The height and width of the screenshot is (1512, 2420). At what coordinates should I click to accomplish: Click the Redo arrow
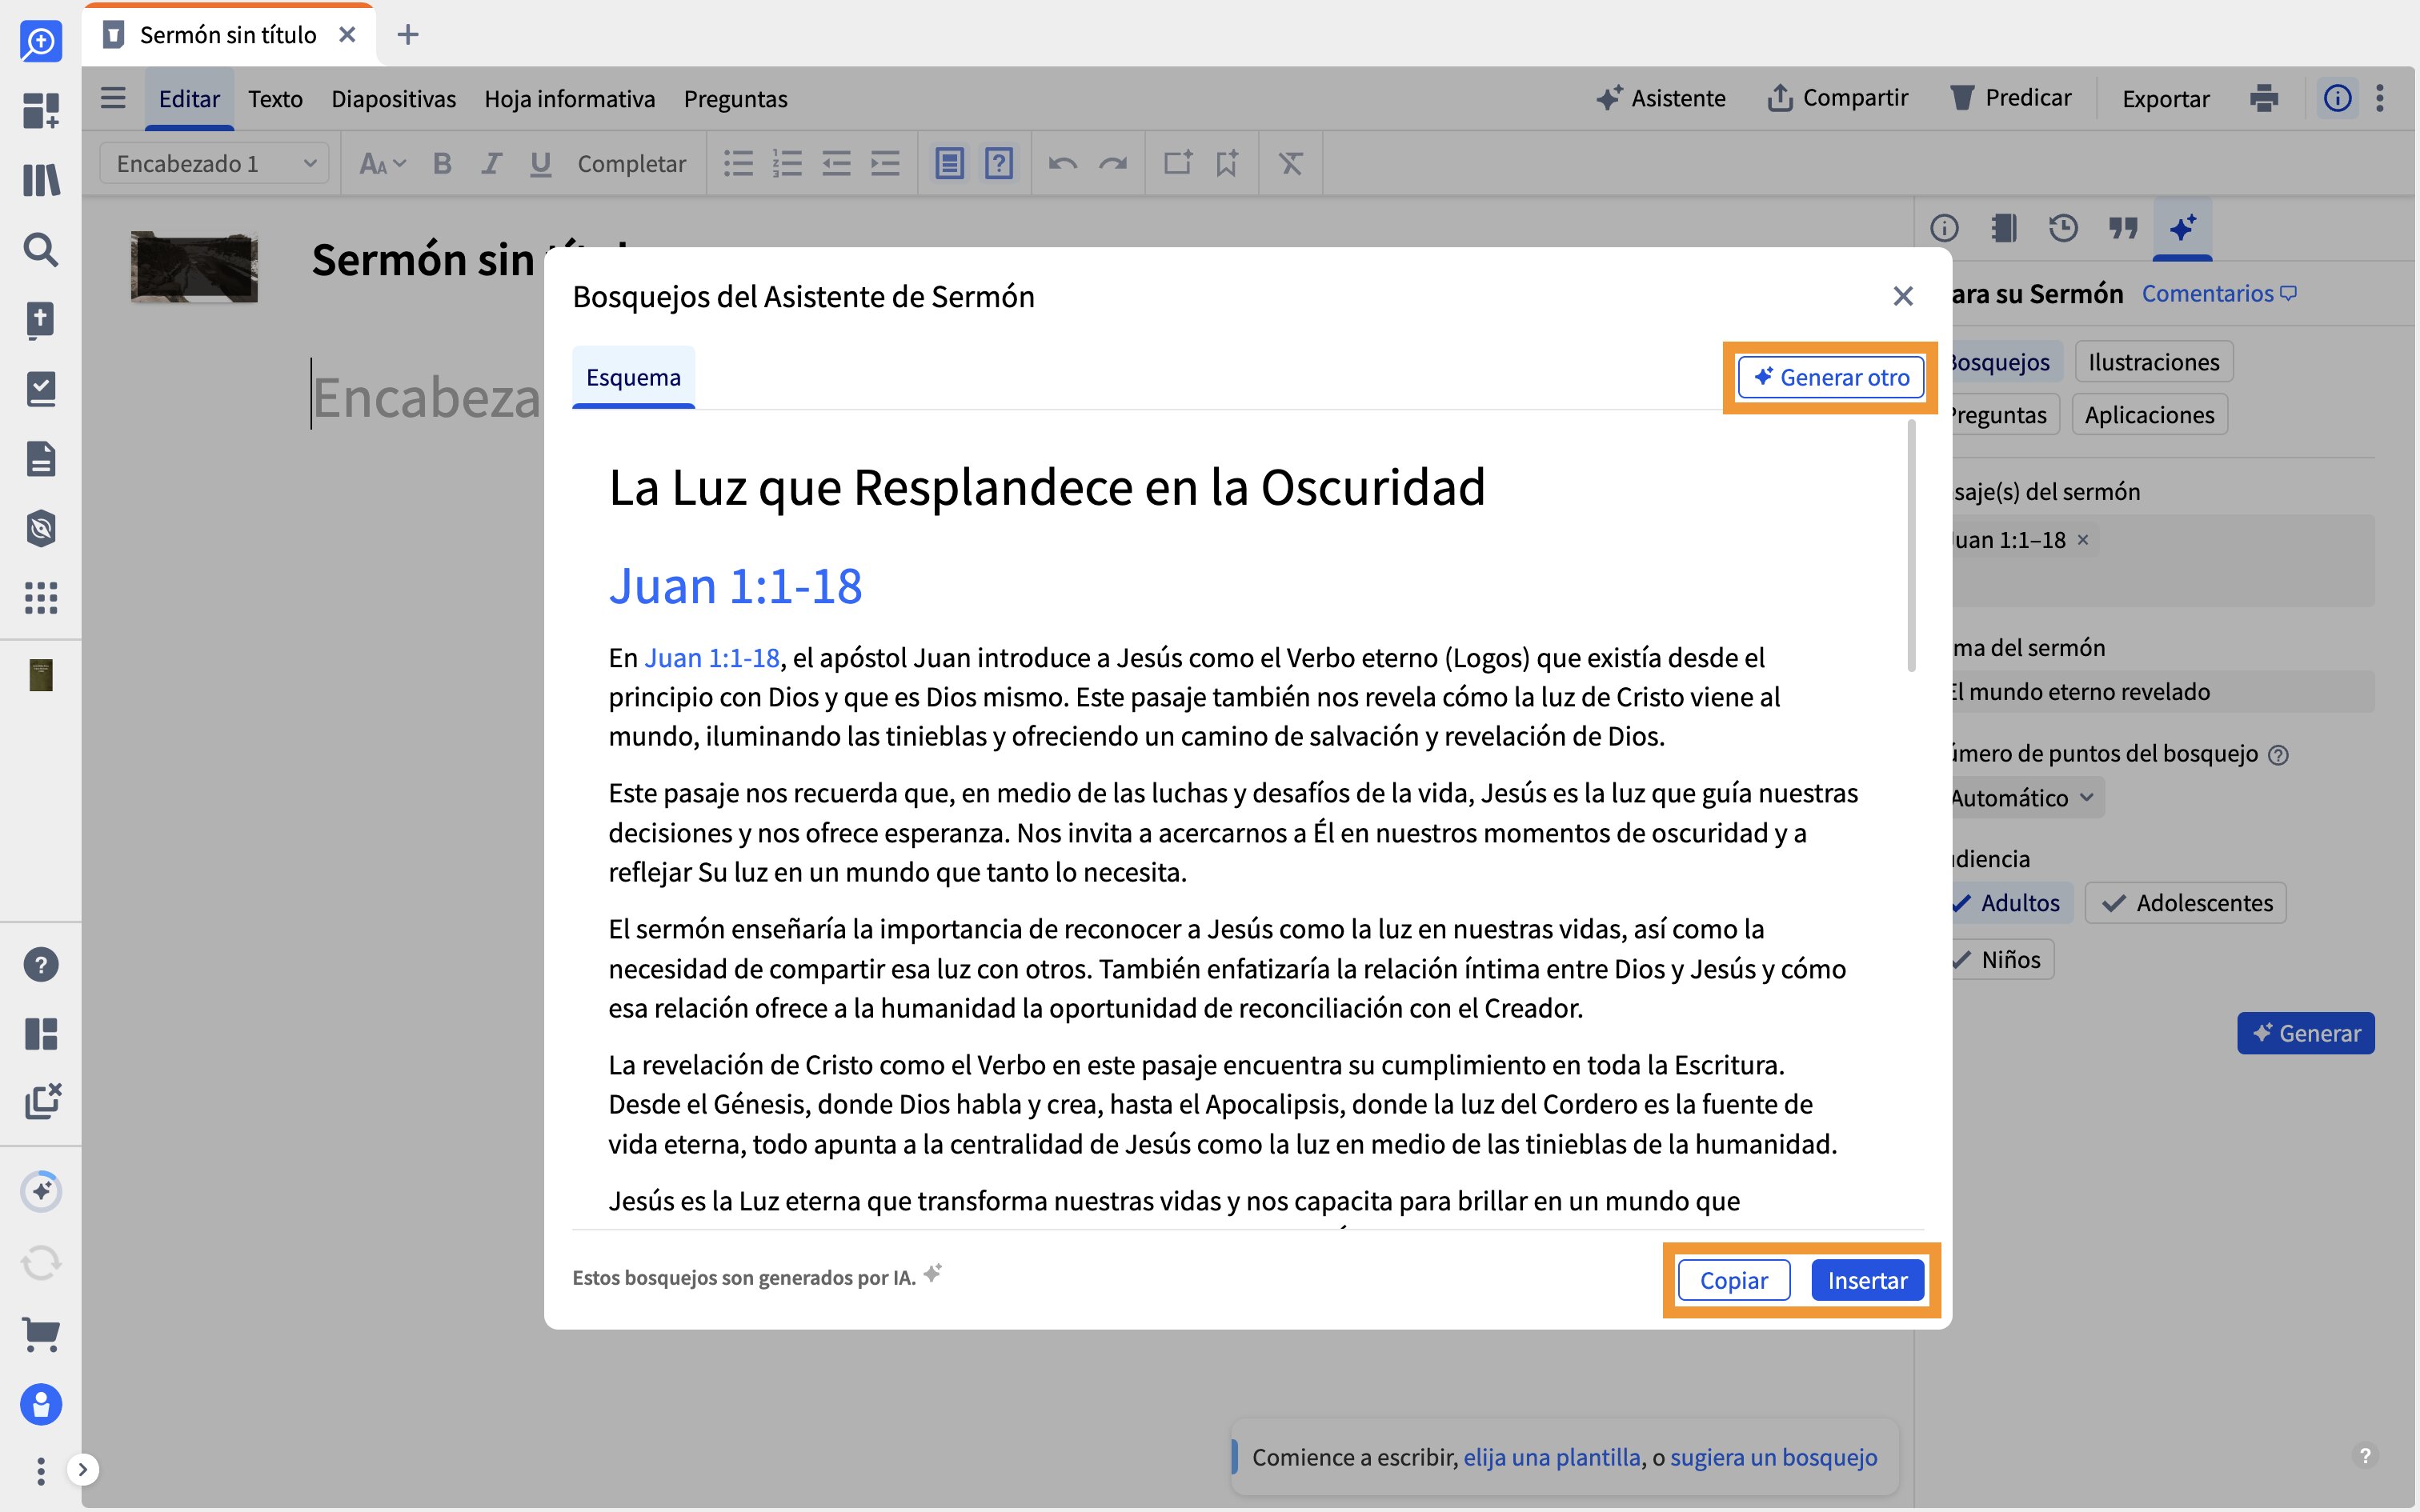click(1113, 163)
